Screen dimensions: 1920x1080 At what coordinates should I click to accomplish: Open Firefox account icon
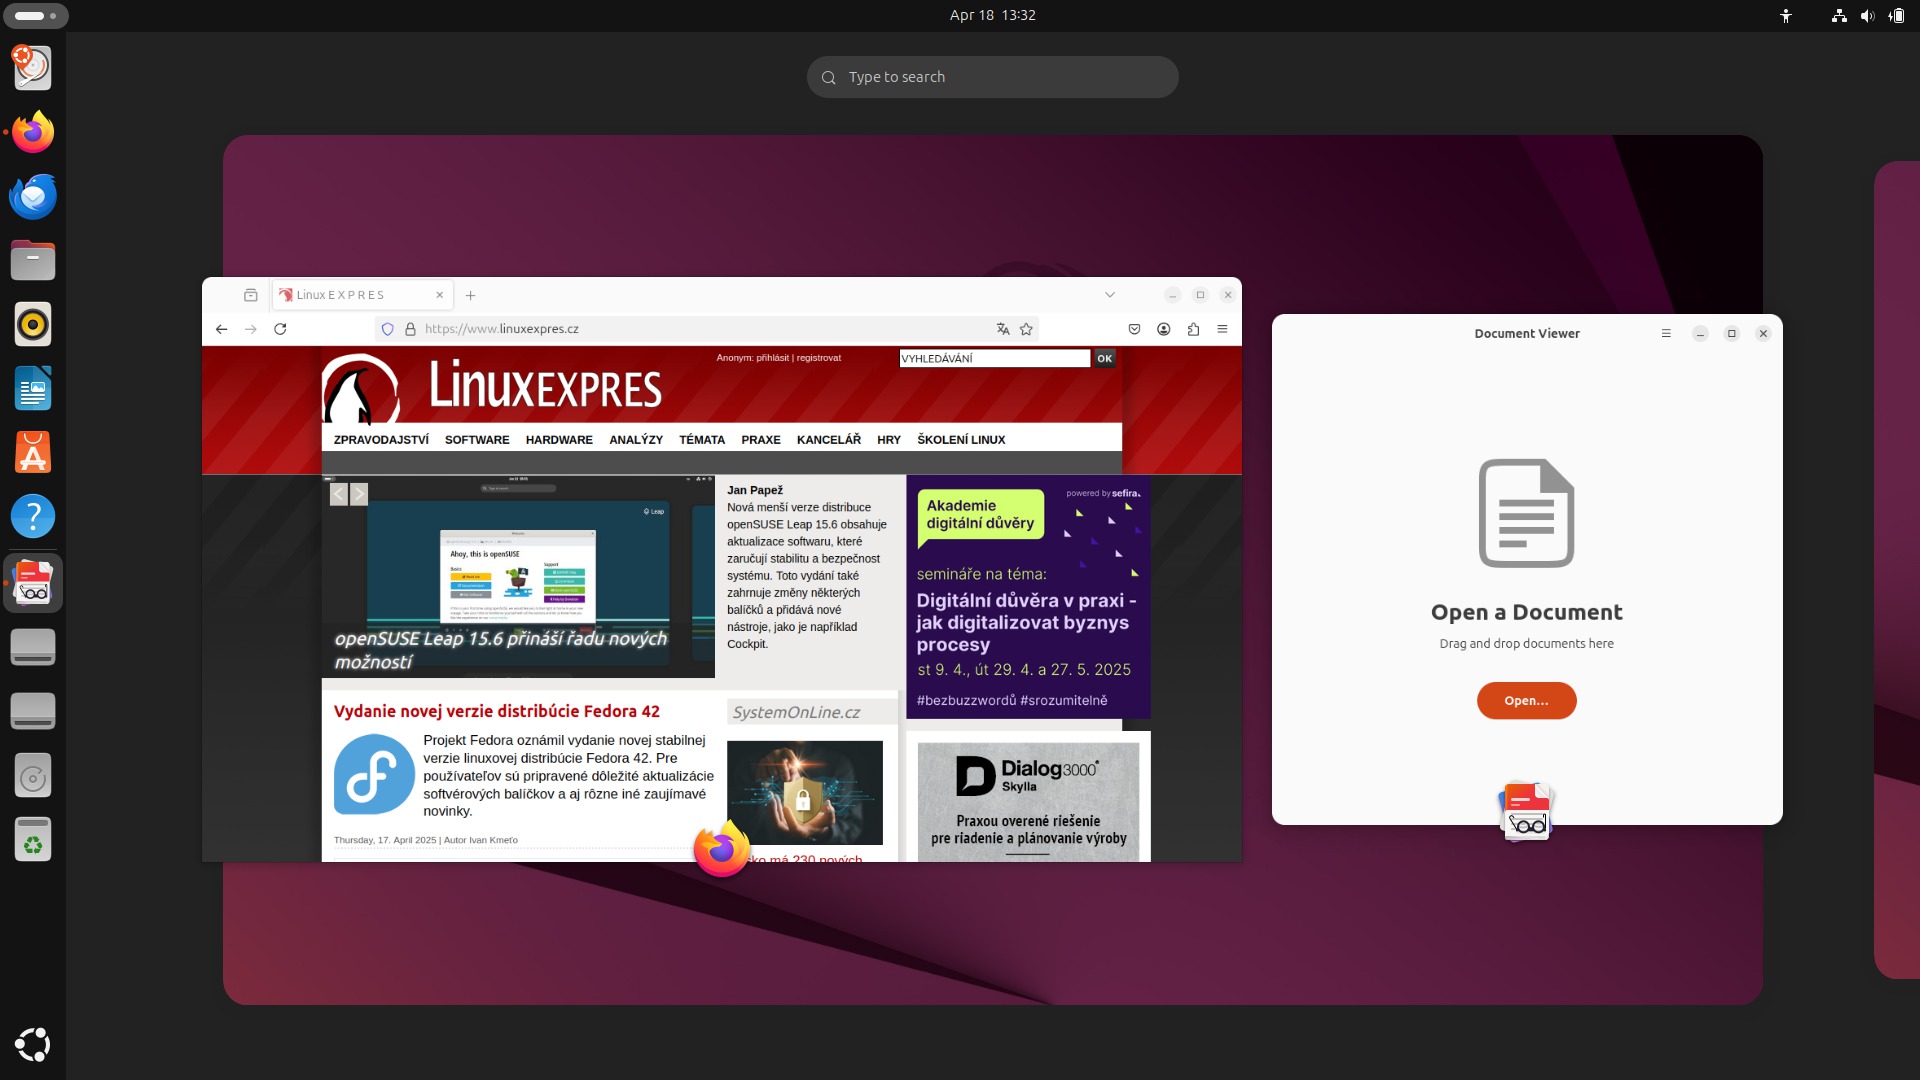pos(1164,329)
